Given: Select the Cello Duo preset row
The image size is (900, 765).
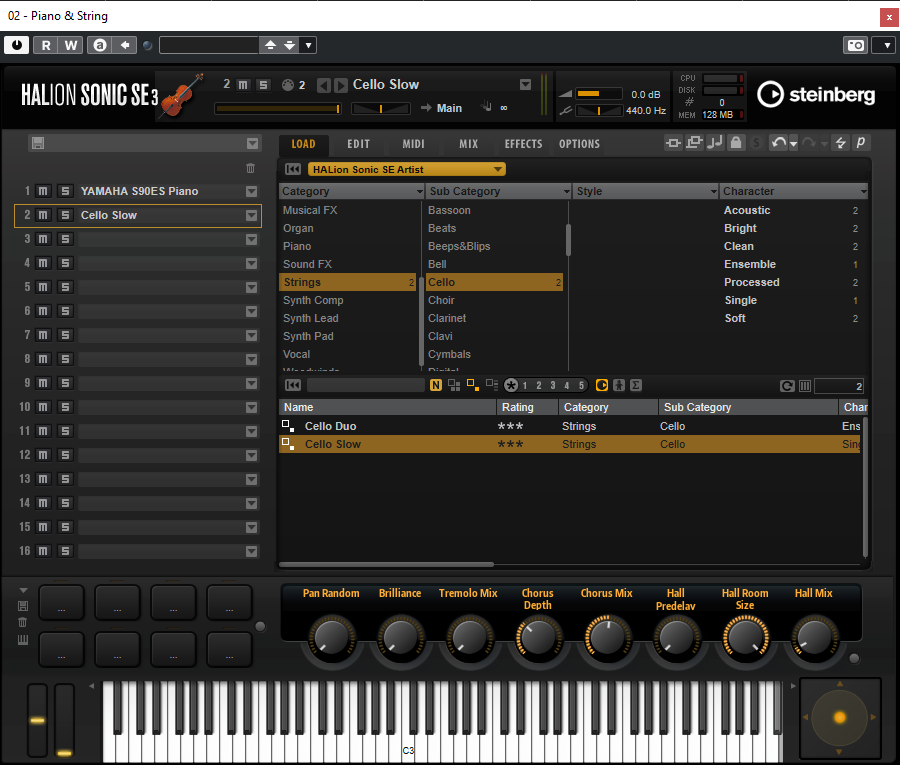Looking at the screenshot, I should click(x=569, y=426).
